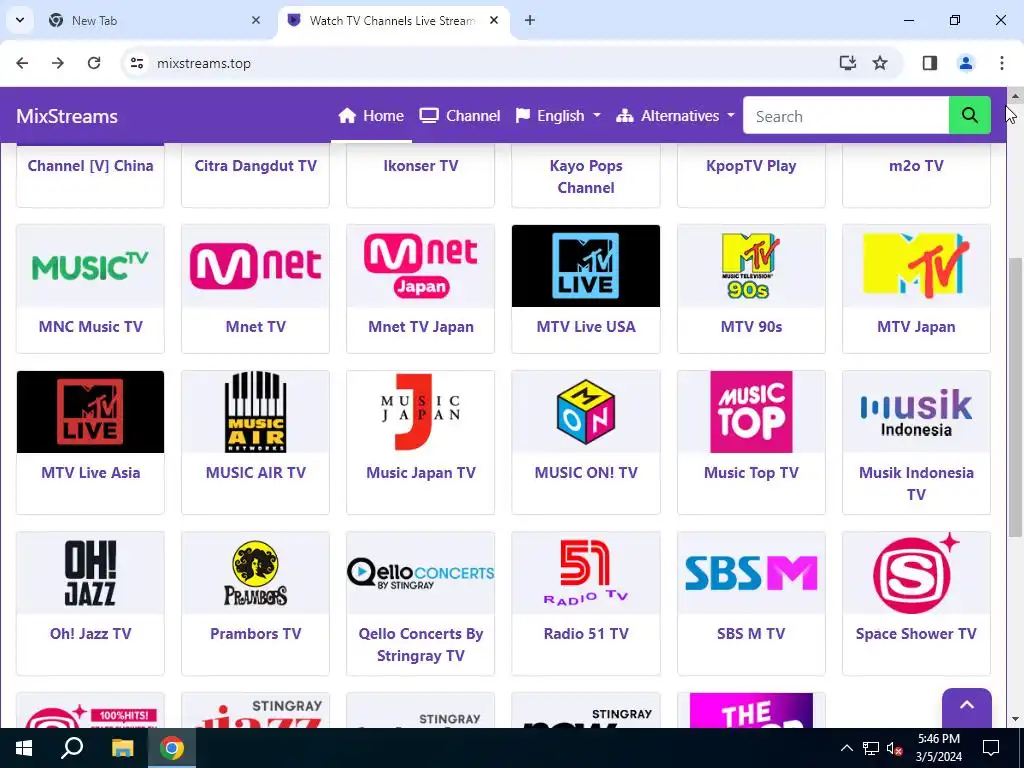The width and height of the screenshot is (1024, 768).
Task: Open the Channel nav item
Action: 460,116
